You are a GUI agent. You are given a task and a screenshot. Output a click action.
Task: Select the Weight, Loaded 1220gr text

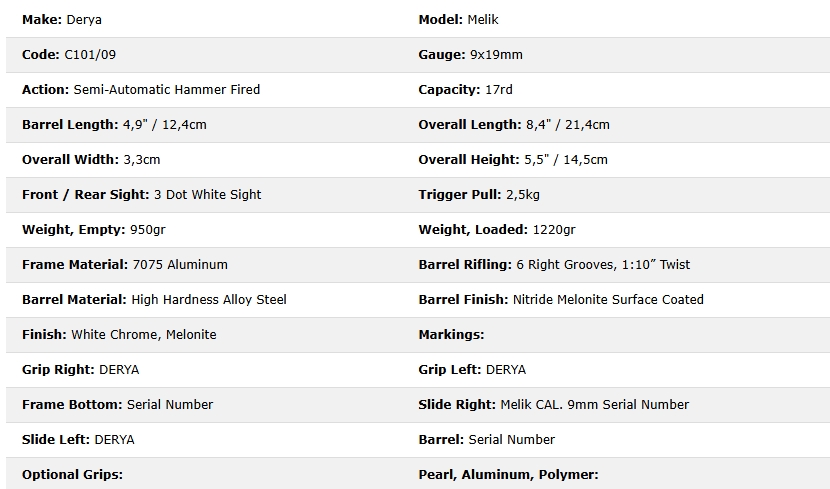[496, 230]
